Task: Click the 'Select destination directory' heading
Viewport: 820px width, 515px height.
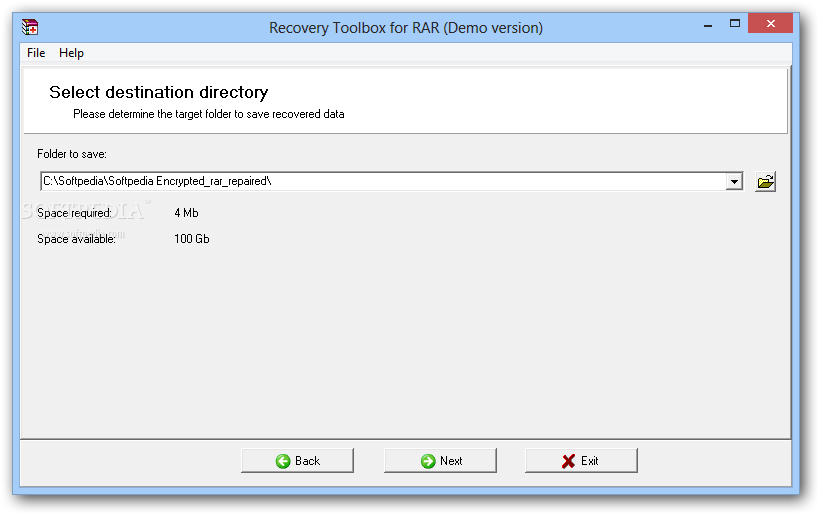Action: (158, 92)
